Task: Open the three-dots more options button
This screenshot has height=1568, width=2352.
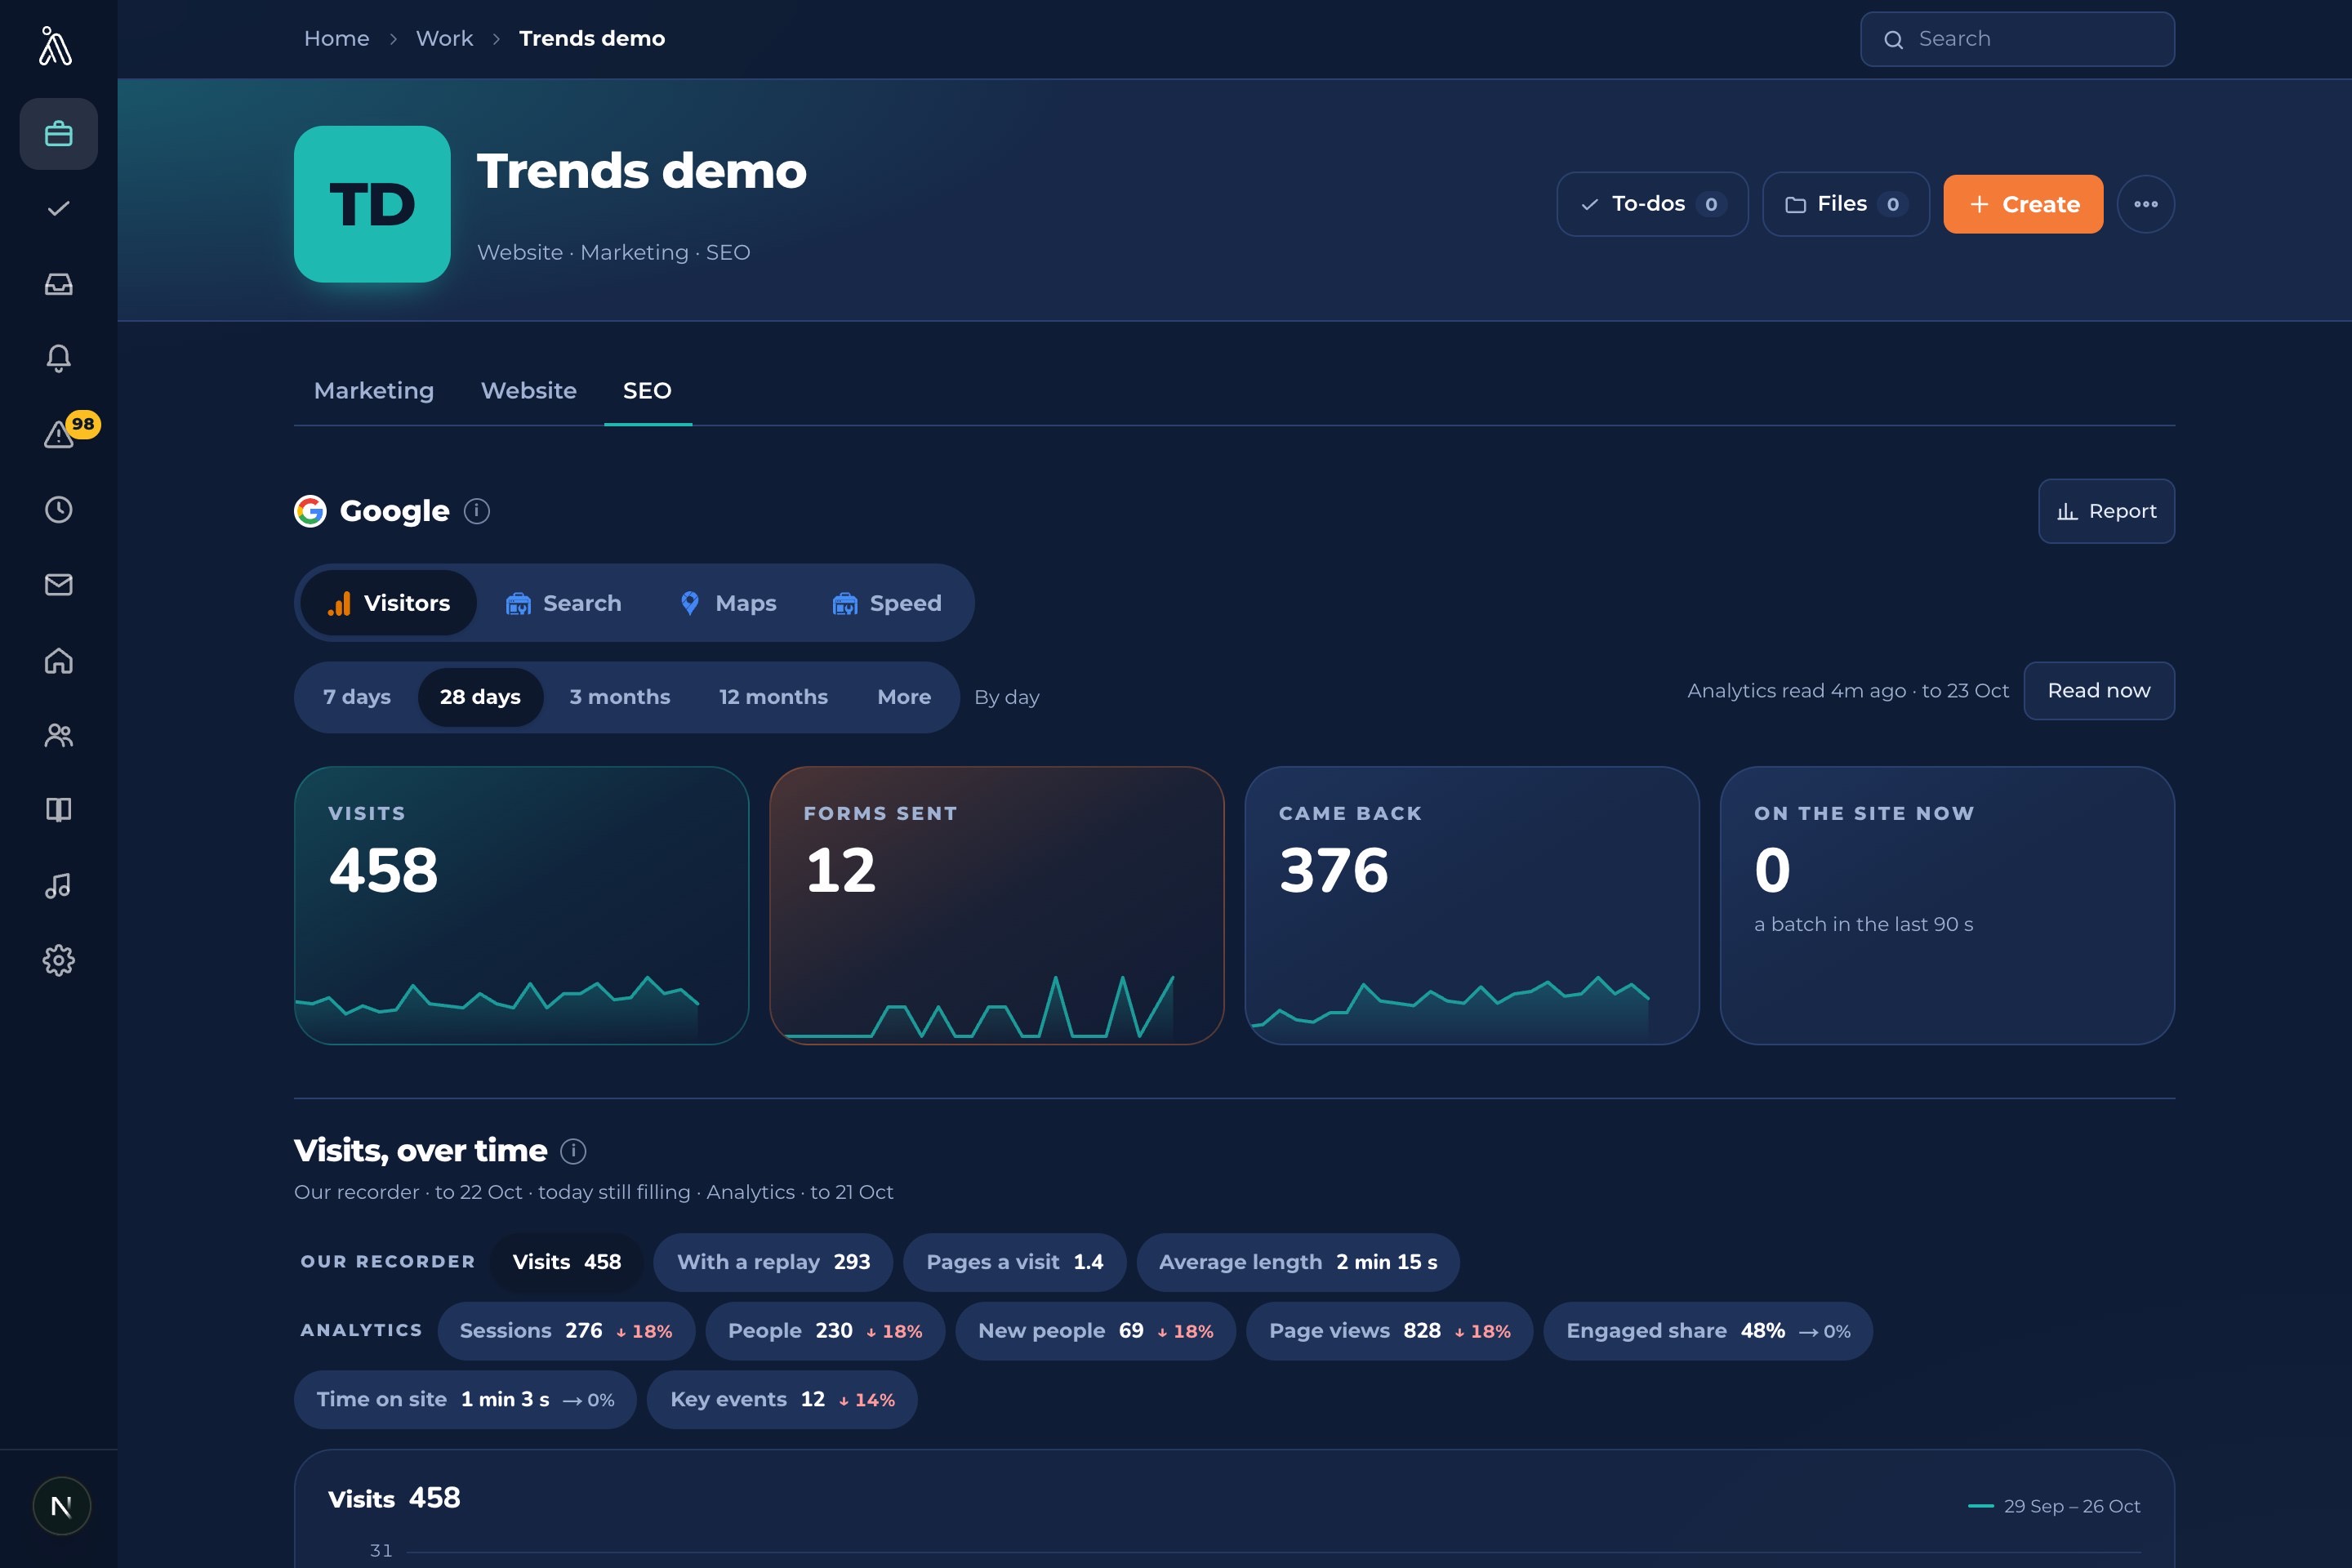Action: click(2146, 204)
